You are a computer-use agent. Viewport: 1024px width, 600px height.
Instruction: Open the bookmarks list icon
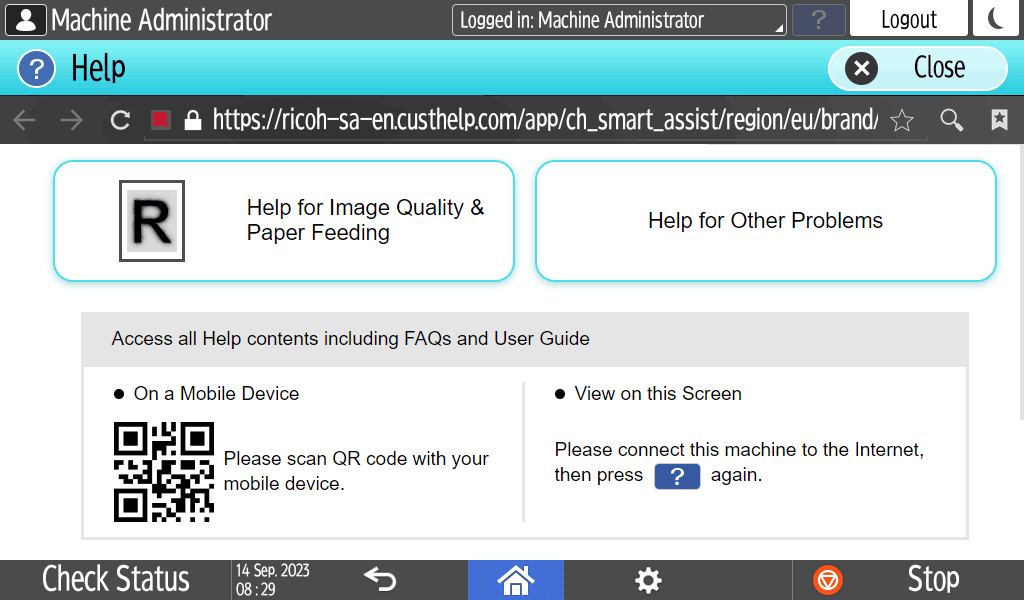pos(999,121)
